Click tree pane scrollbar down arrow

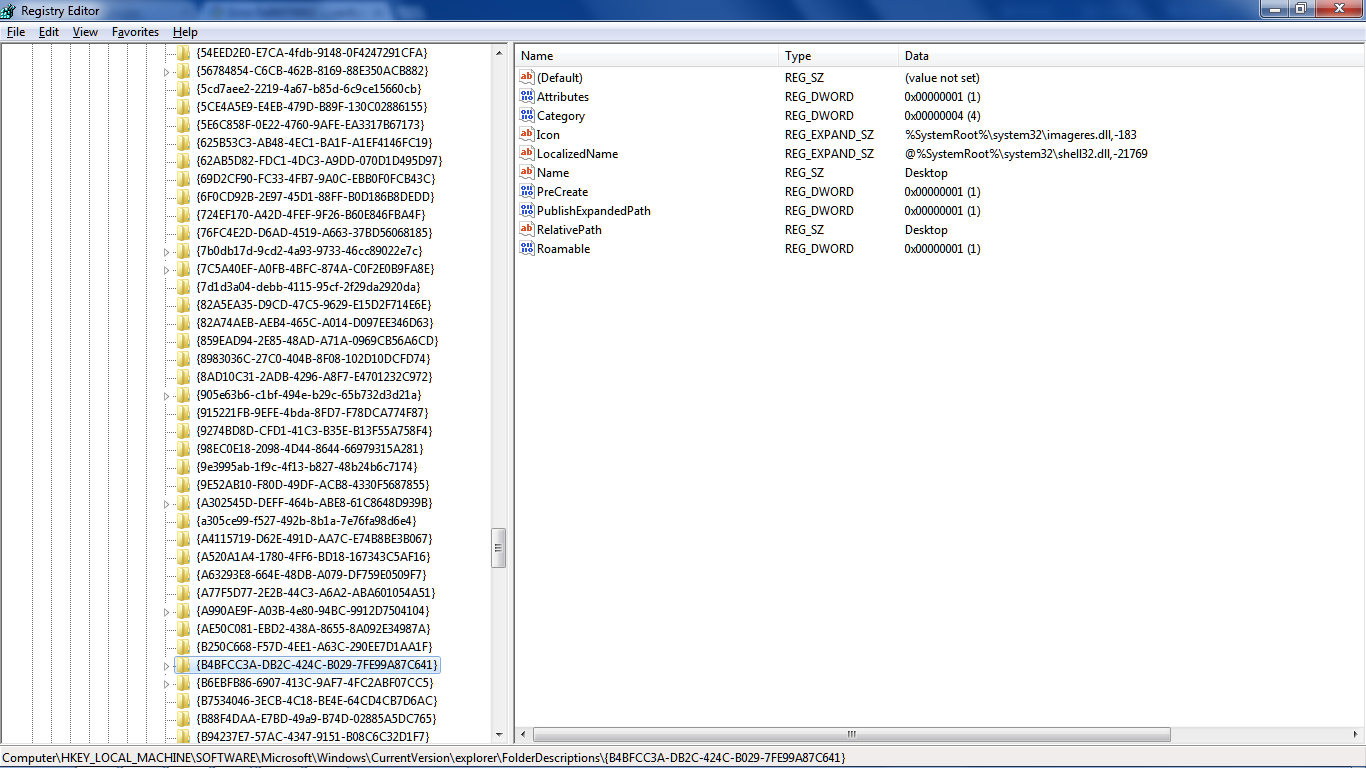[499, 736]
